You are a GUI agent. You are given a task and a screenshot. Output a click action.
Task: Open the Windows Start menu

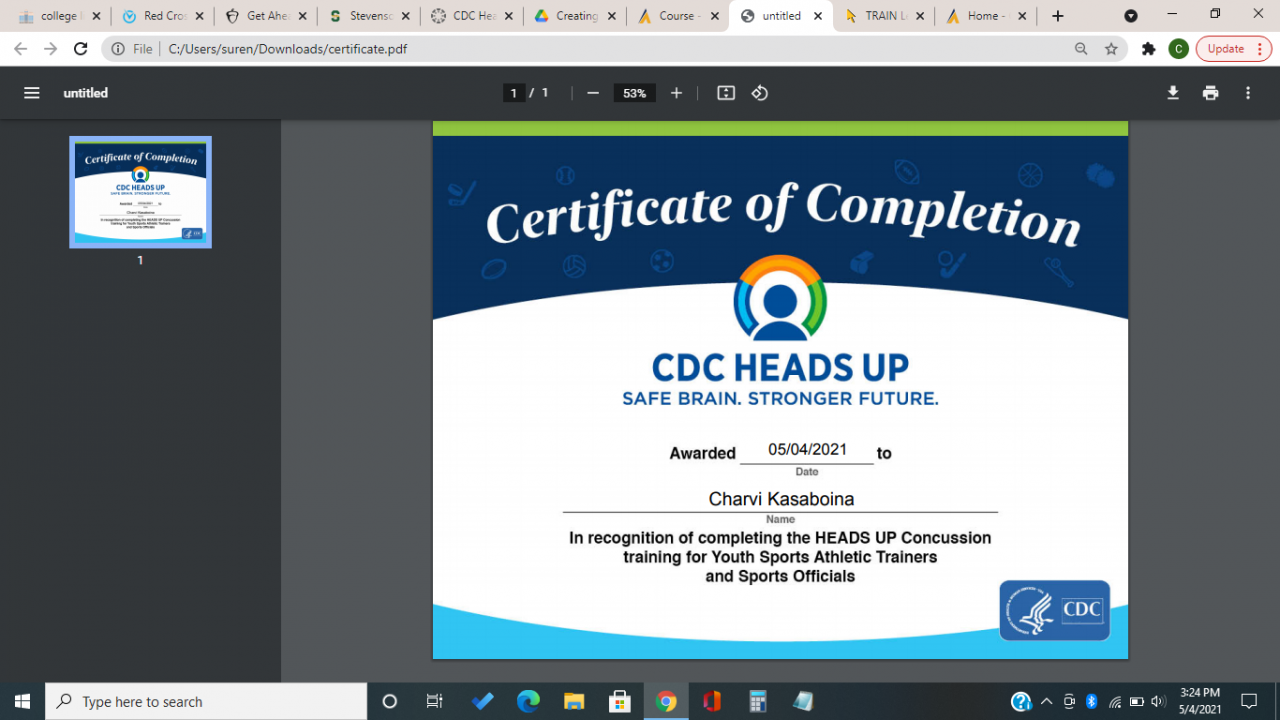pos(22,701)
